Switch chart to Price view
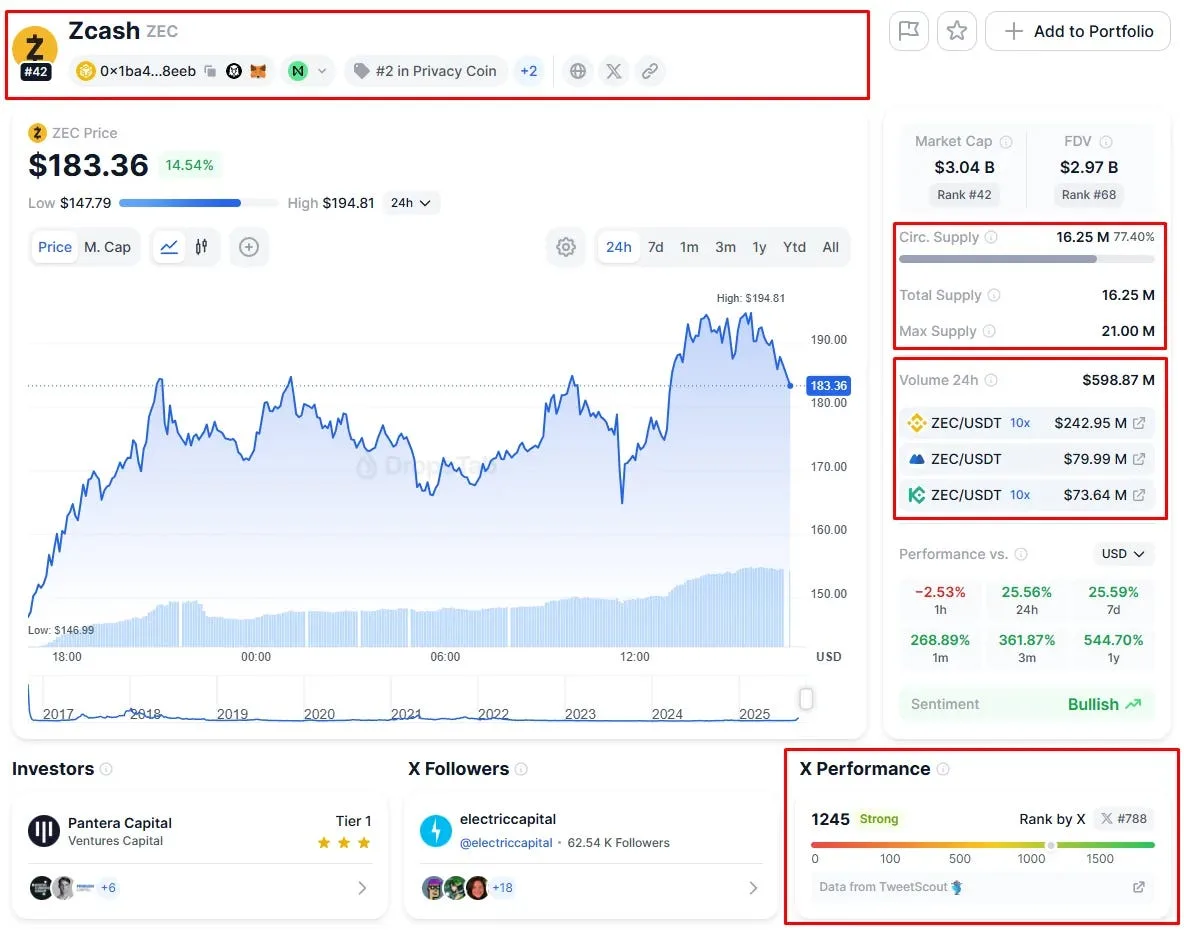The width and height of the screenshot is (1184, 930). coord(54,247)
